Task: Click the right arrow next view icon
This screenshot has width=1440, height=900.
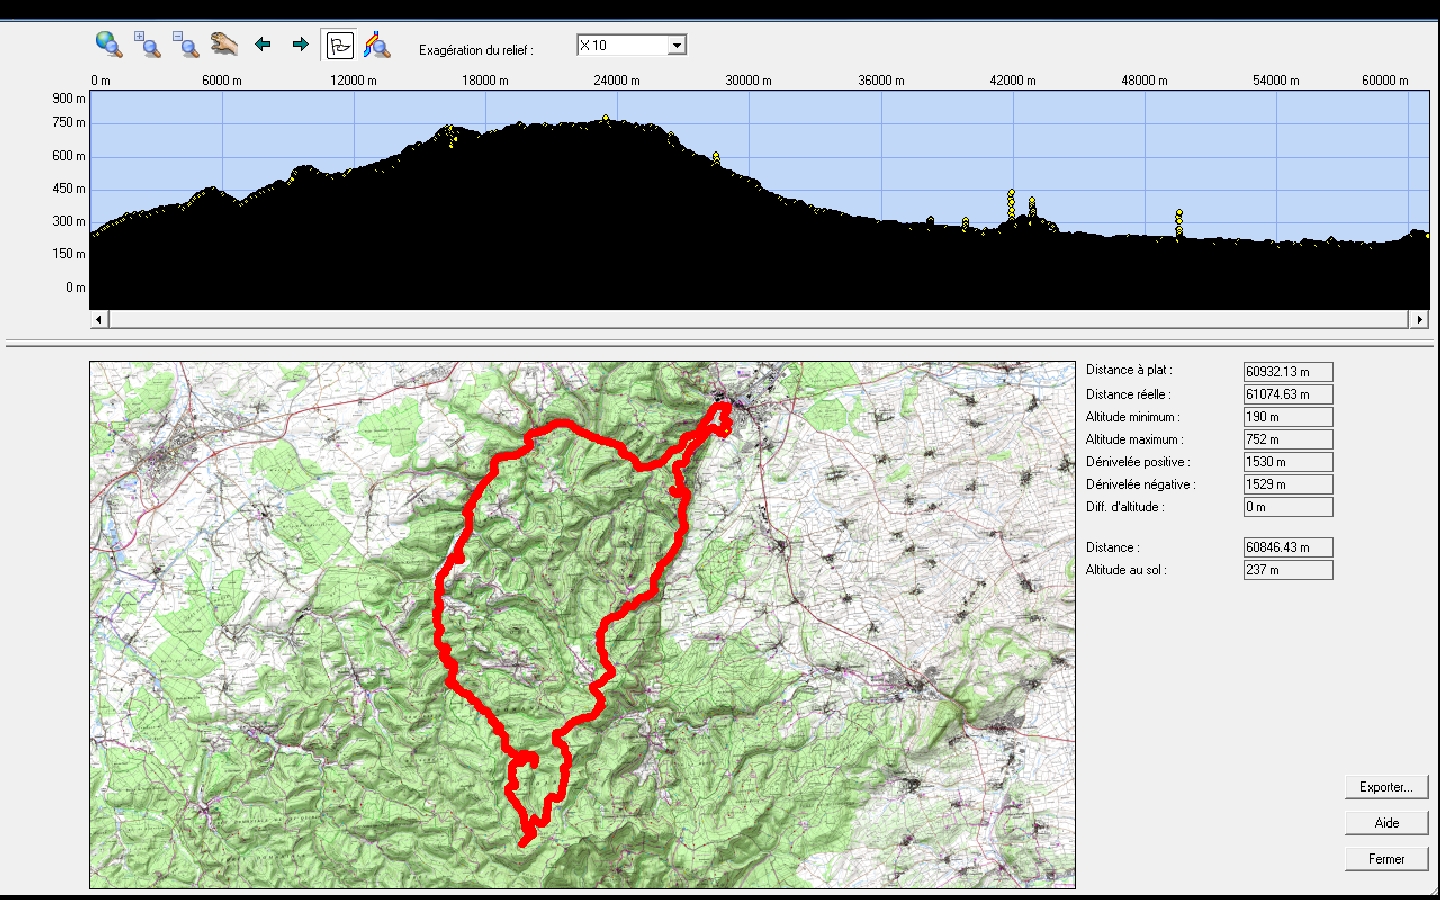Action: coord(300,44)
